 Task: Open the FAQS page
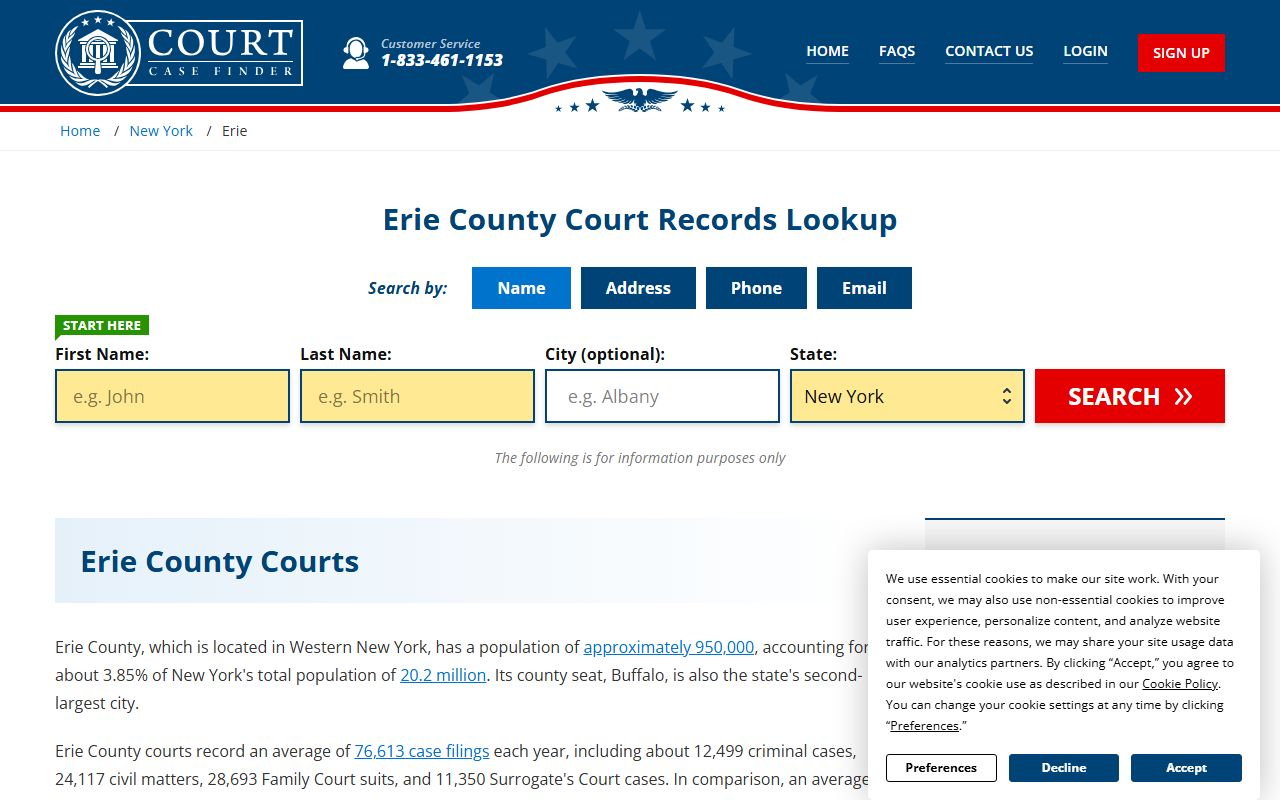click(897, 51)
